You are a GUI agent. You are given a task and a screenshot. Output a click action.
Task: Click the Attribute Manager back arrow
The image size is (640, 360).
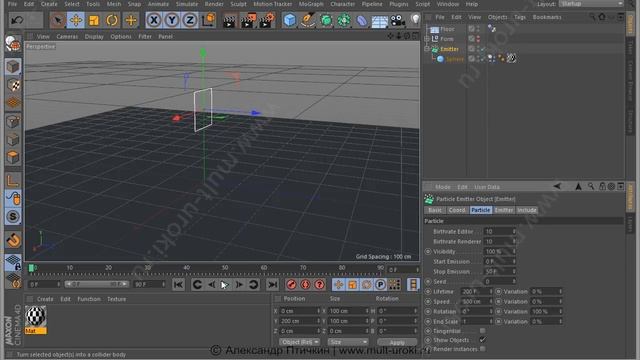[557, 187]
